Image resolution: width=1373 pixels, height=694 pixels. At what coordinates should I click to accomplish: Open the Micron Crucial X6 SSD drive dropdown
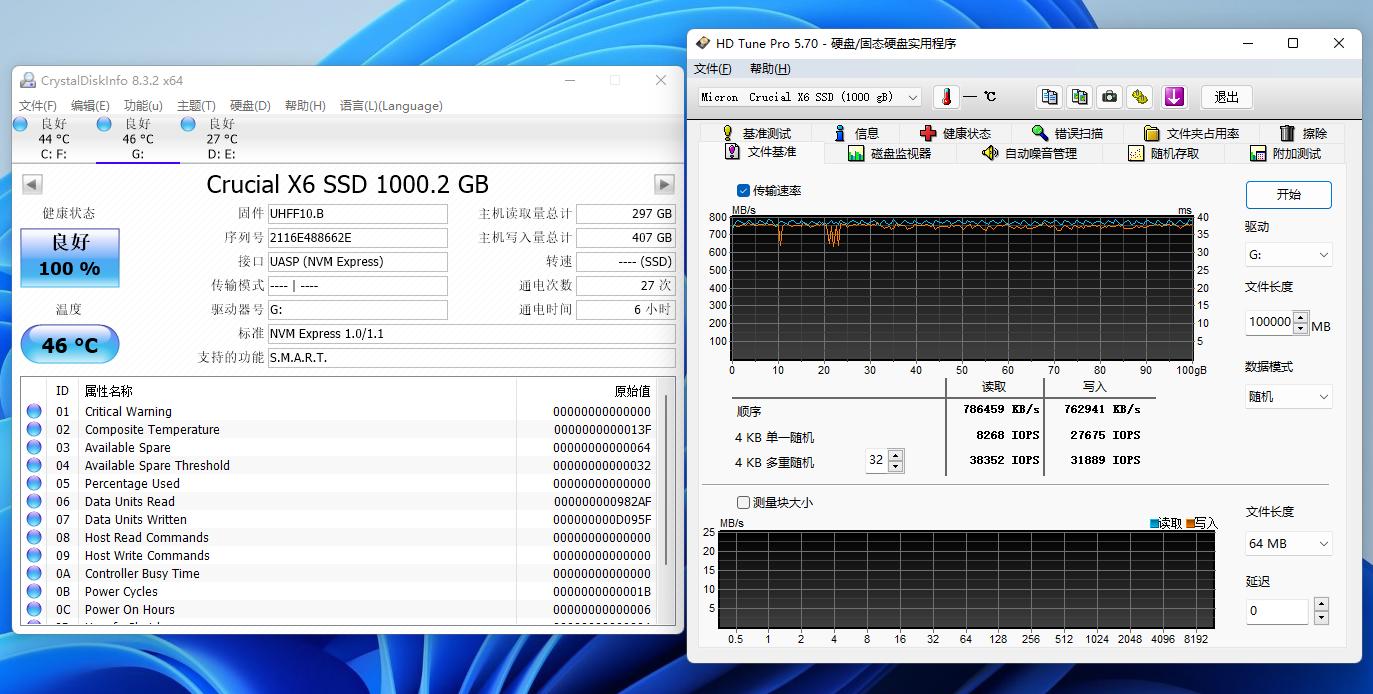[809, 97]
